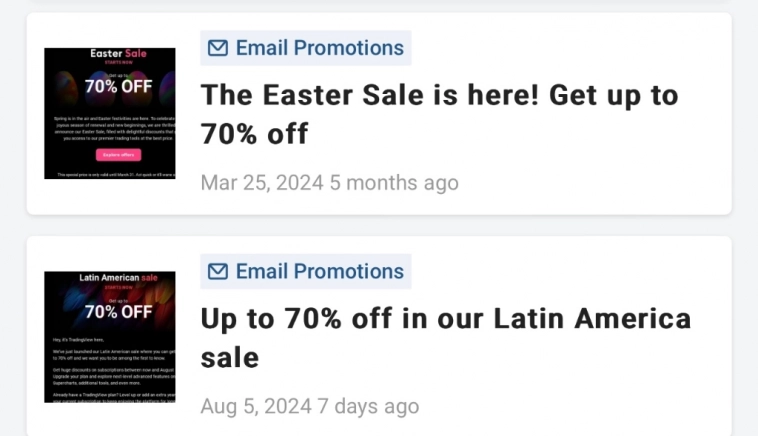
Task: Open "Up to 70% off in our Latin America sale" headline
Action: point(445,337)
